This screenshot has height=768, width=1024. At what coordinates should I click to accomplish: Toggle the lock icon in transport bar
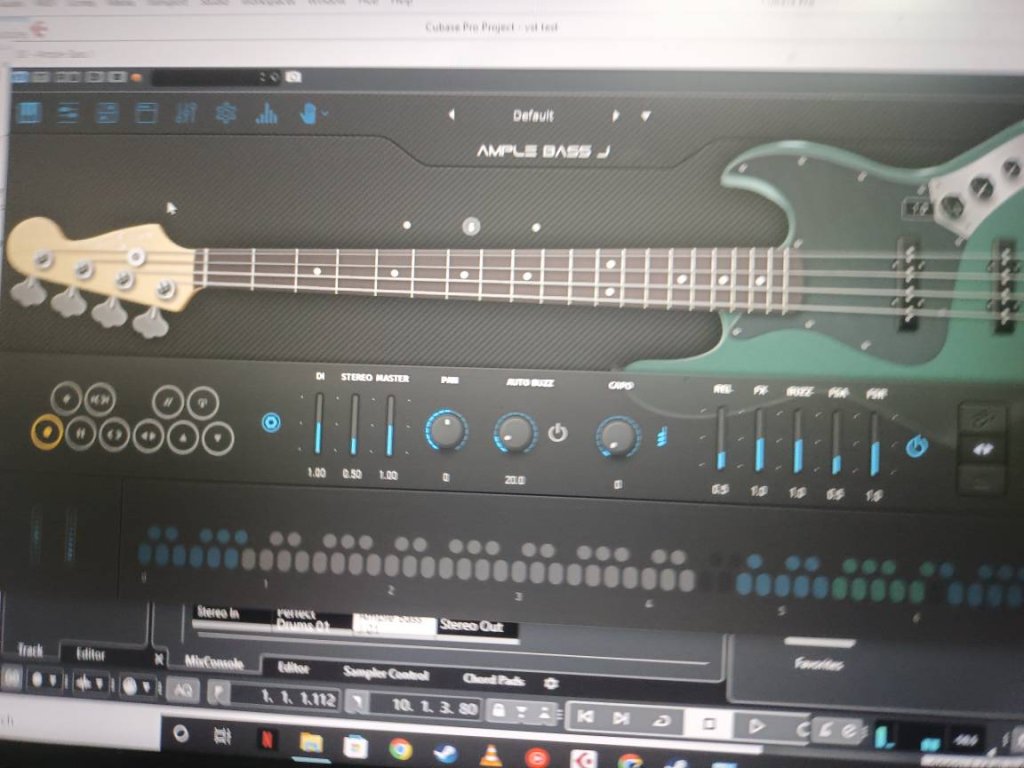click(x=498, y=711)
